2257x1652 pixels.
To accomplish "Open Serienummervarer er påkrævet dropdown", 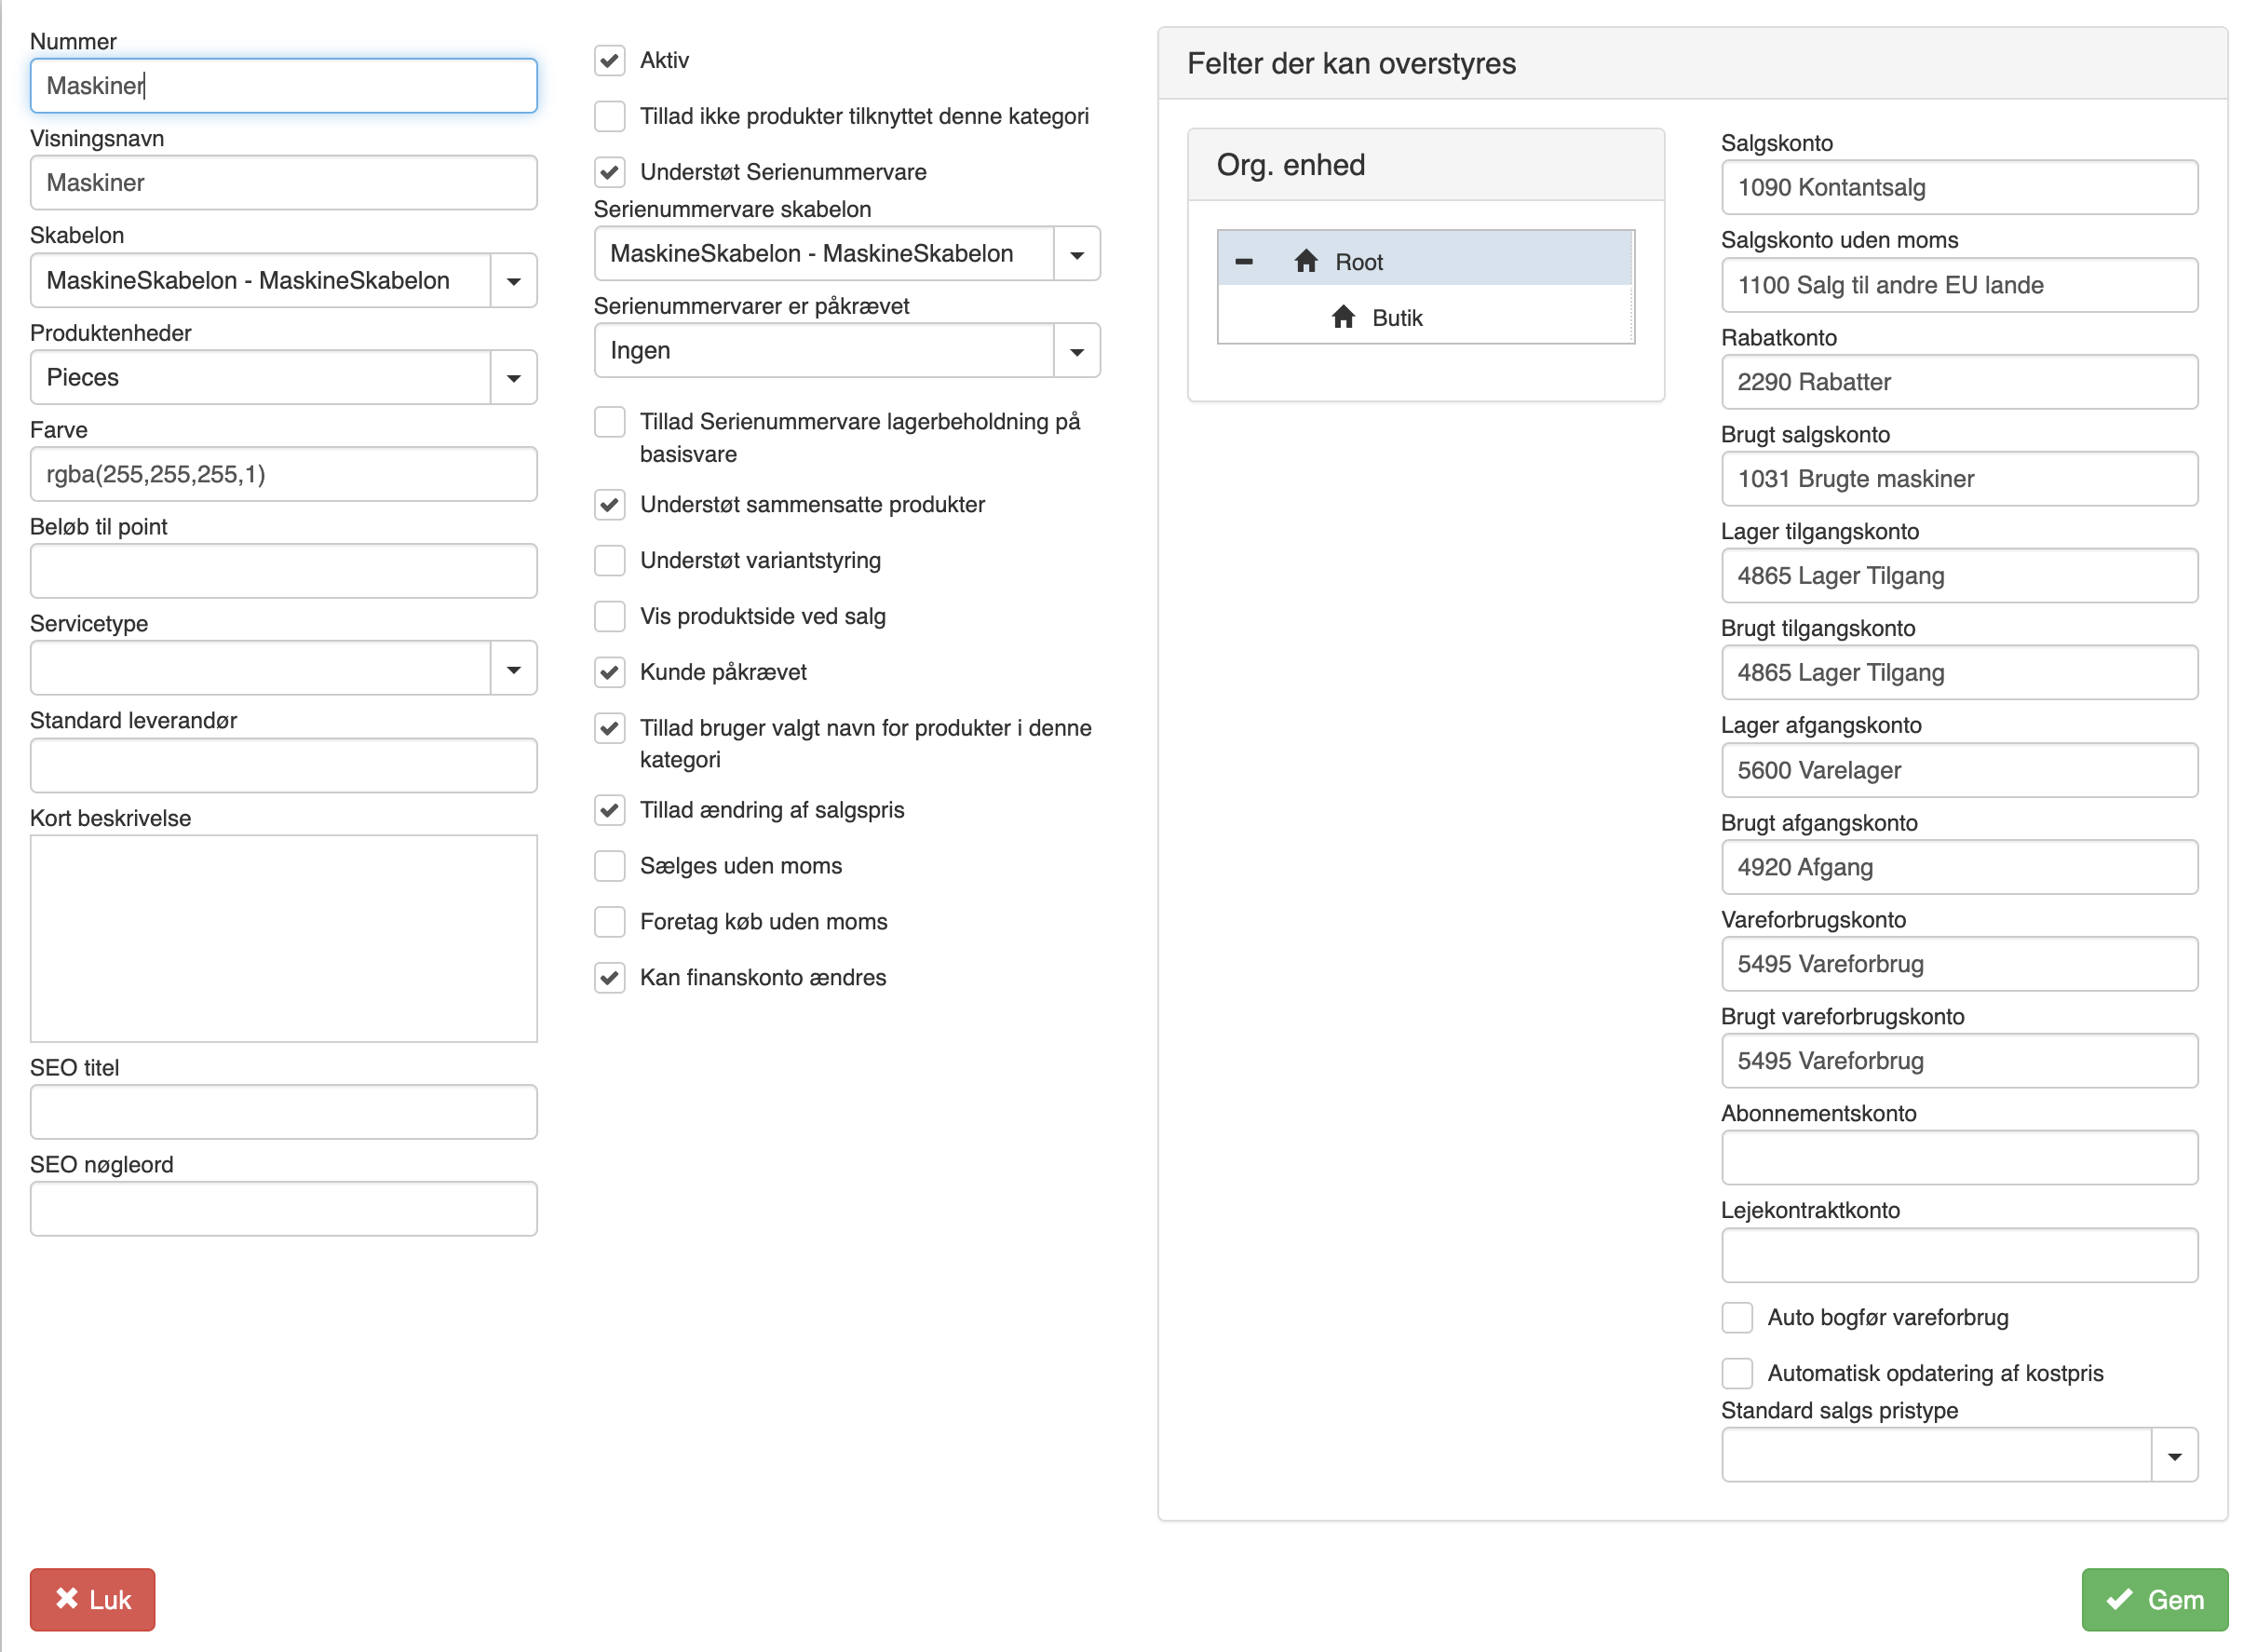I will tap(1077, 351).
